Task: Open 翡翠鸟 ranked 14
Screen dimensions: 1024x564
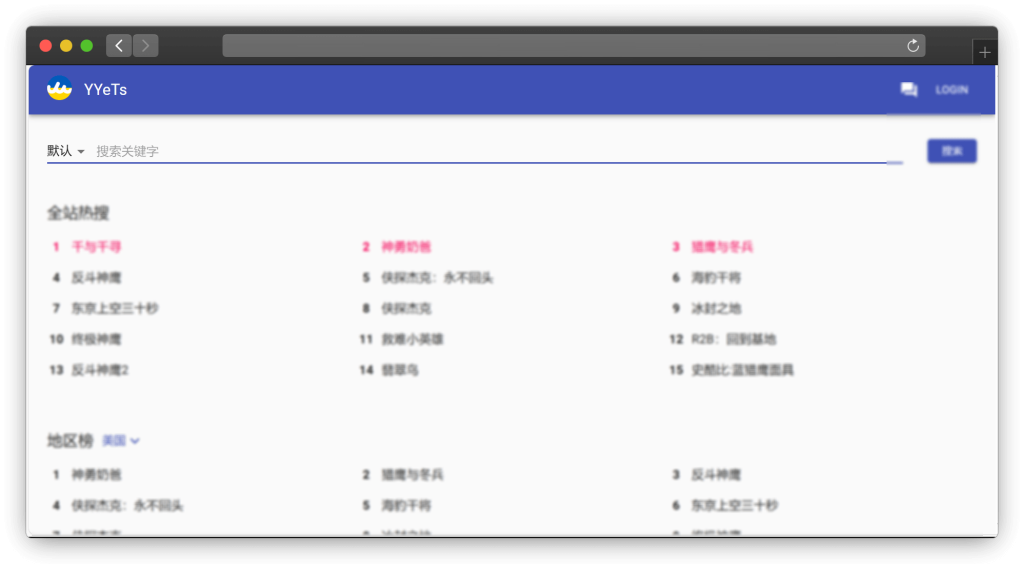Action: (x=400, y=369)
